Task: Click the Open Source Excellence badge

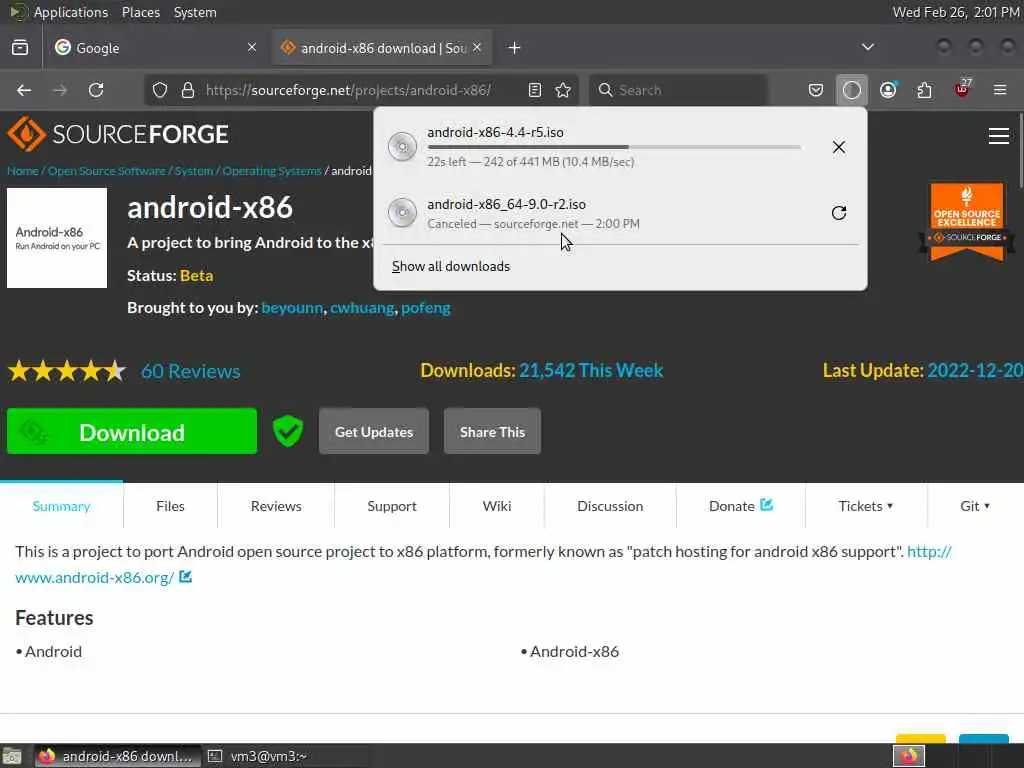Action: 967,222
